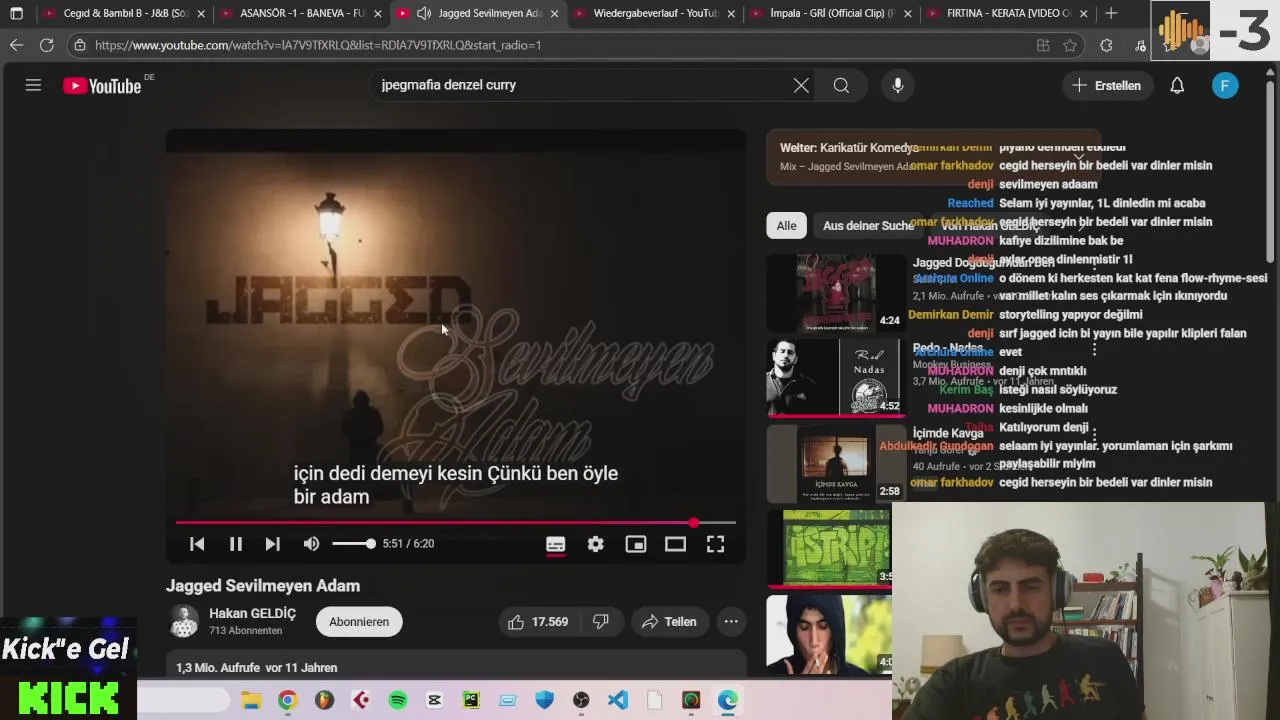
Task: Select the Aus deiner Suche chip
Action: 868,225
